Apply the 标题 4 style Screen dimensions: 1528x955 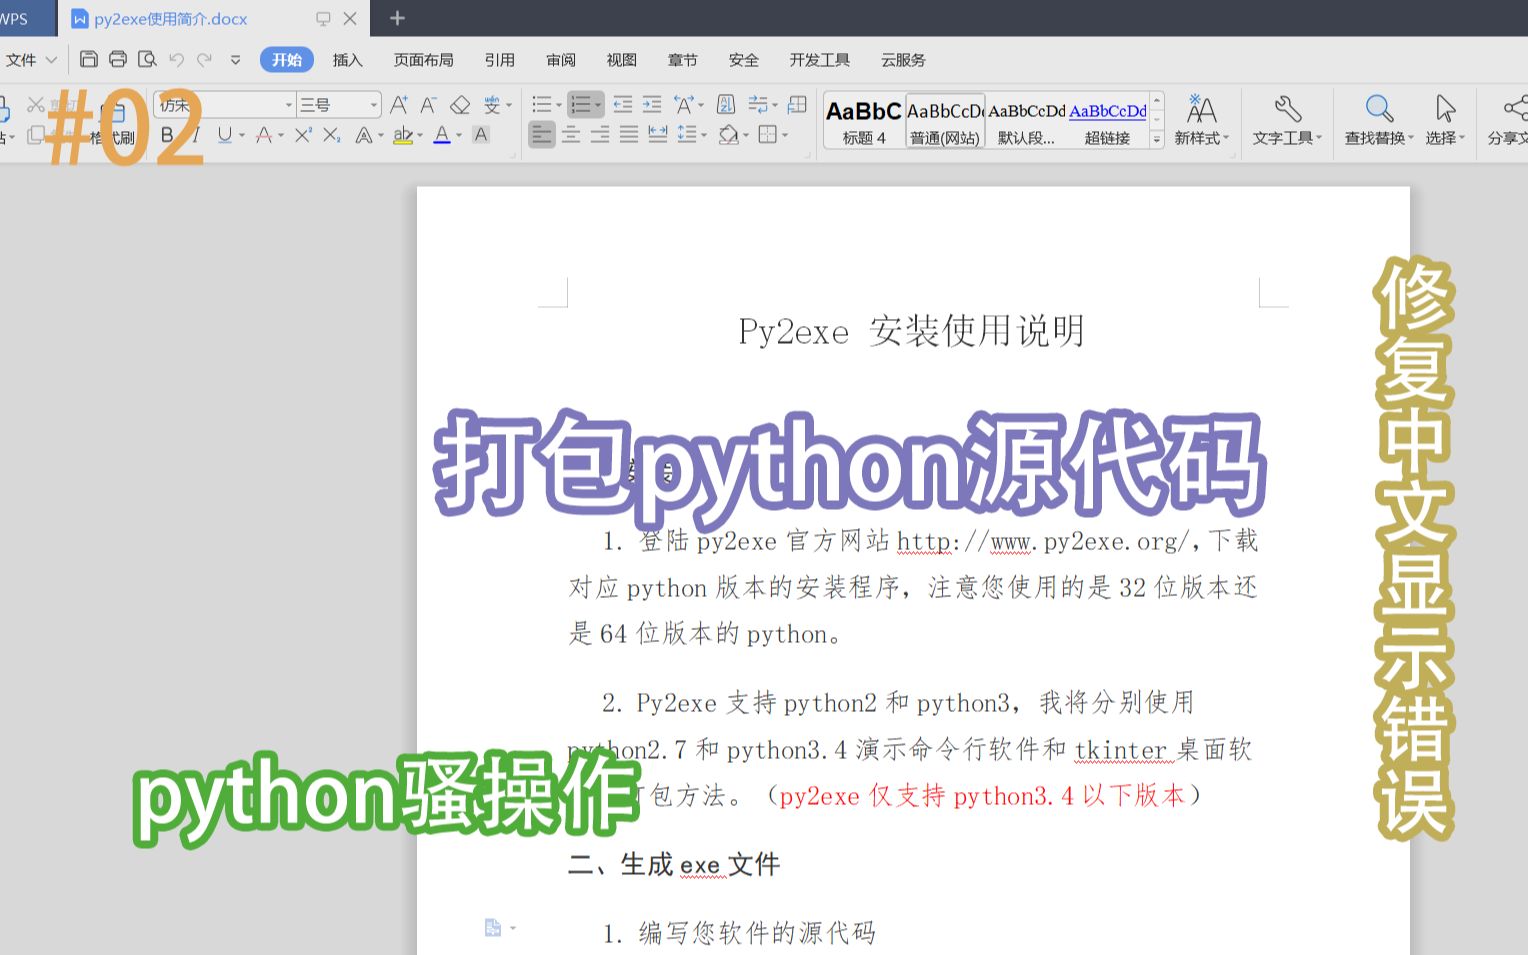point(864,121)
